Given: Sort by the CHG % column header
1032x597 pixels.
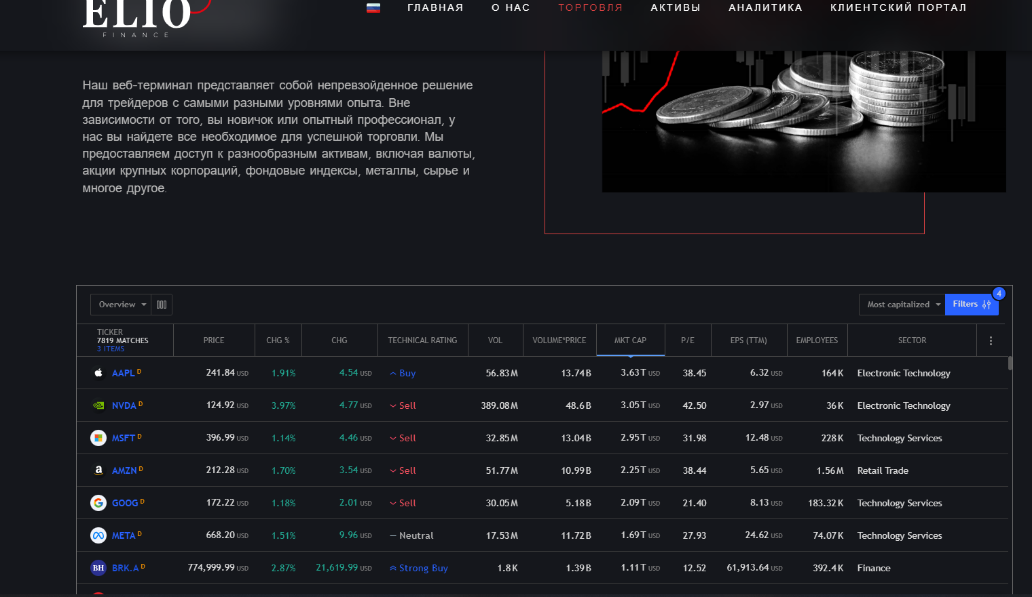Looking at the screenshot, I should coord(278,340).
